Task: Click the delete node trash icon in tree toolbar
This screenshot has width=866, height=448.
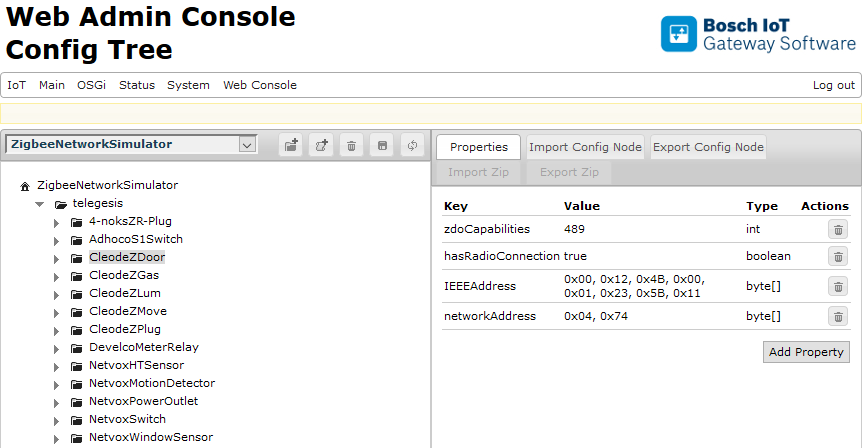Action: (x=351, y=146)
